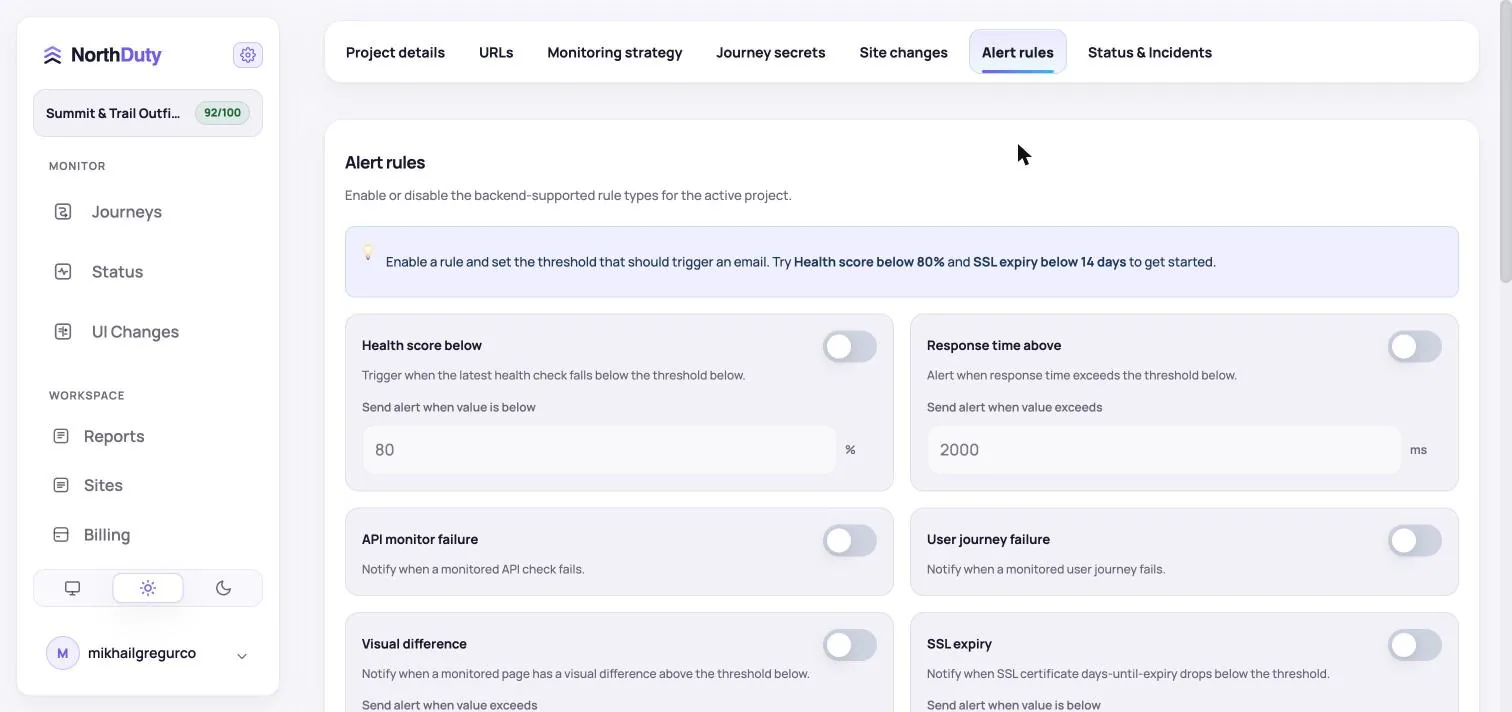The width and height of the screenshot is (1512, 712).
Task: Click the Reports icon
Action: click(61, 436)
